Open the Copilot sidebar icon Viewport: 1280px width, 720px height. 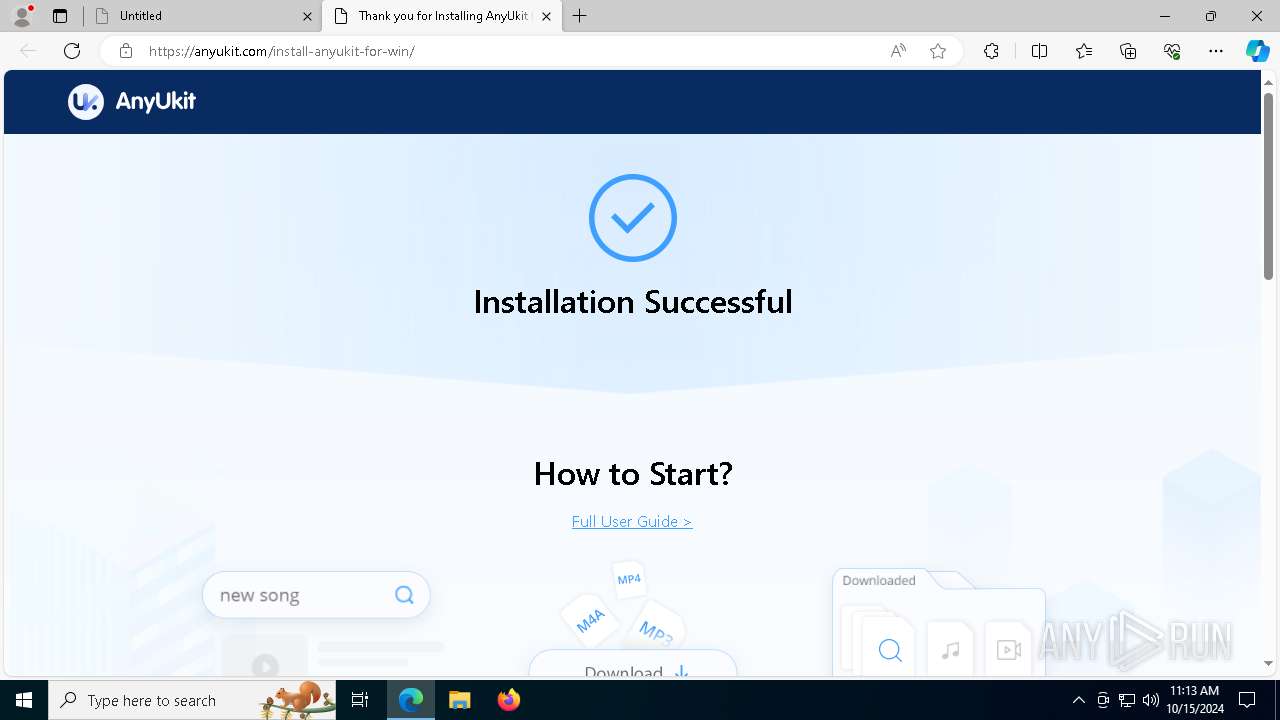(1257, 51)
